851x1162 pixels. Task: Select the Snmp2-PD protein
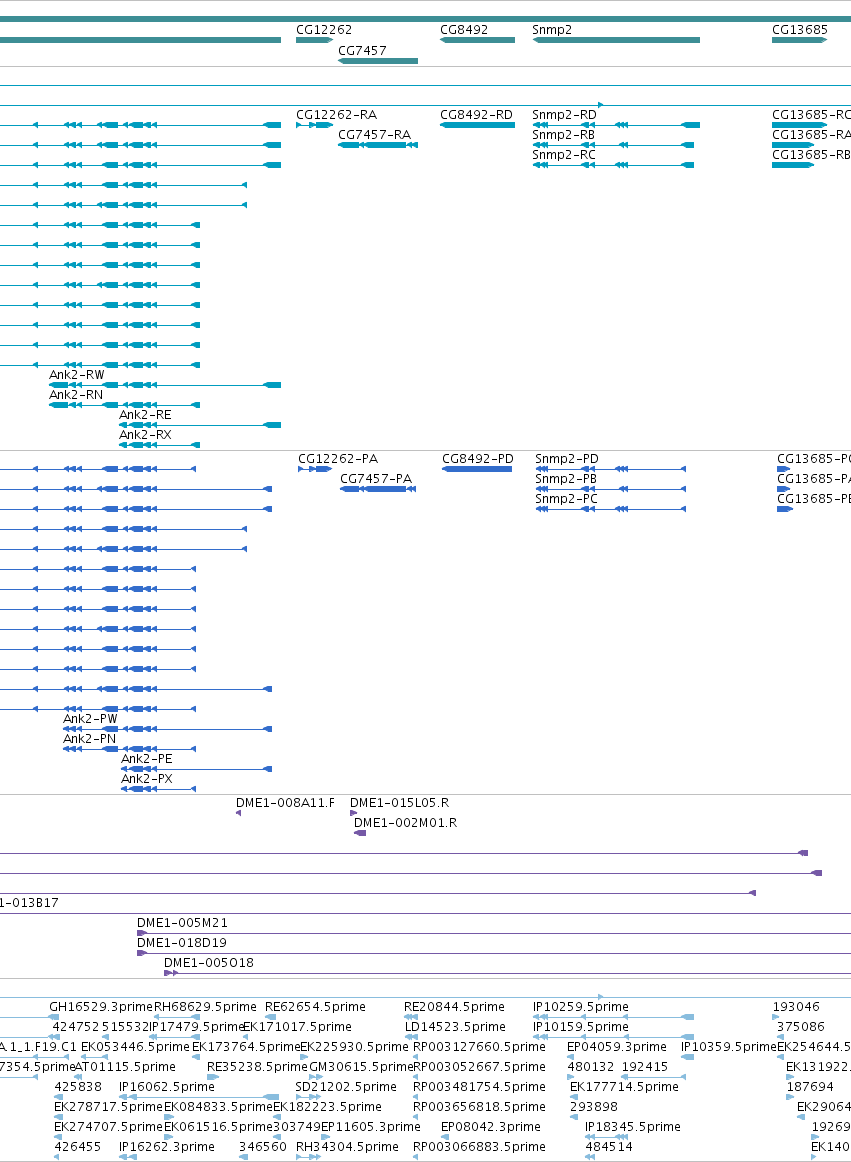pos(610,469)
